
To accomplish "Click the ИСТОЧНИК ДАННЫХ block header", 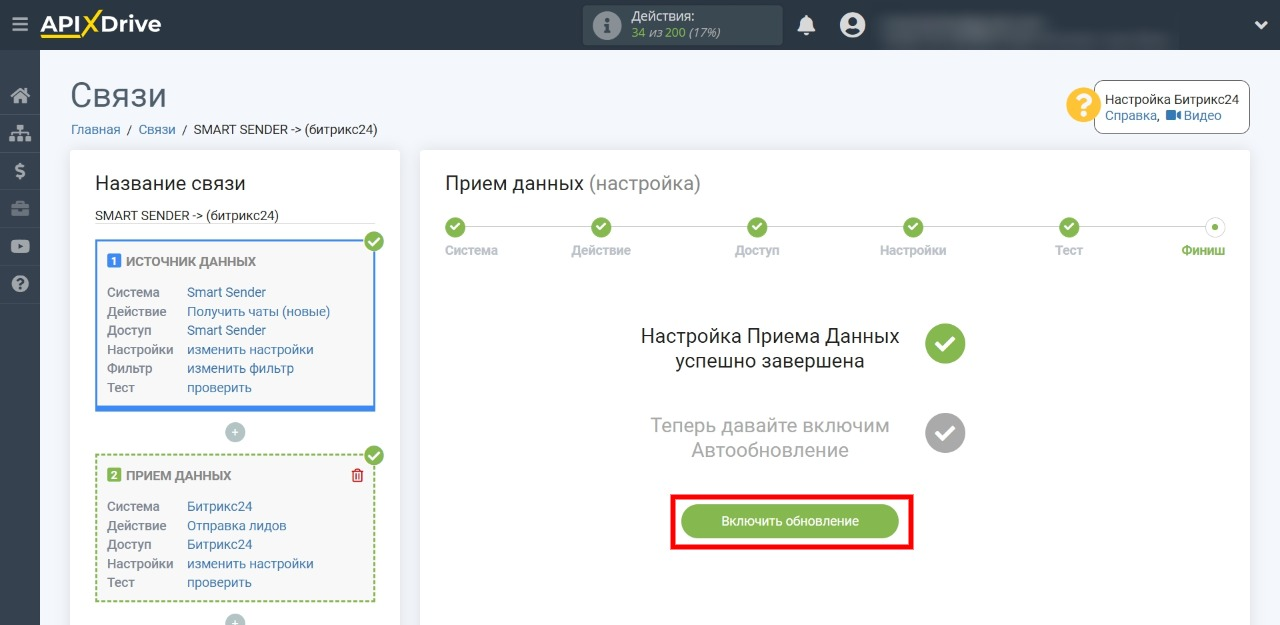I will pos(190,261).
